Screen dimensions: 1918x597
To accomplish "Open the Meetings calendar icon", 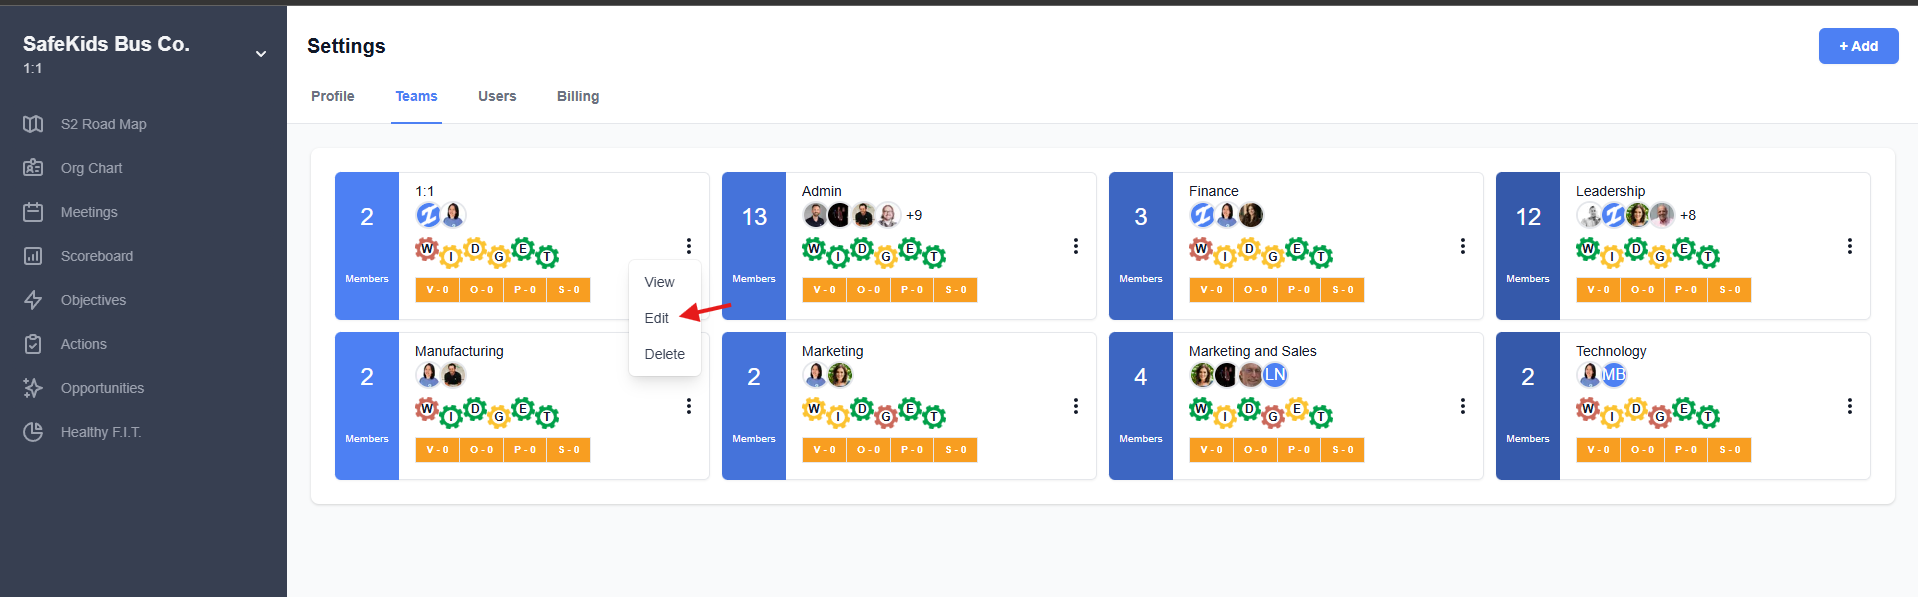I will click(33, 212).
